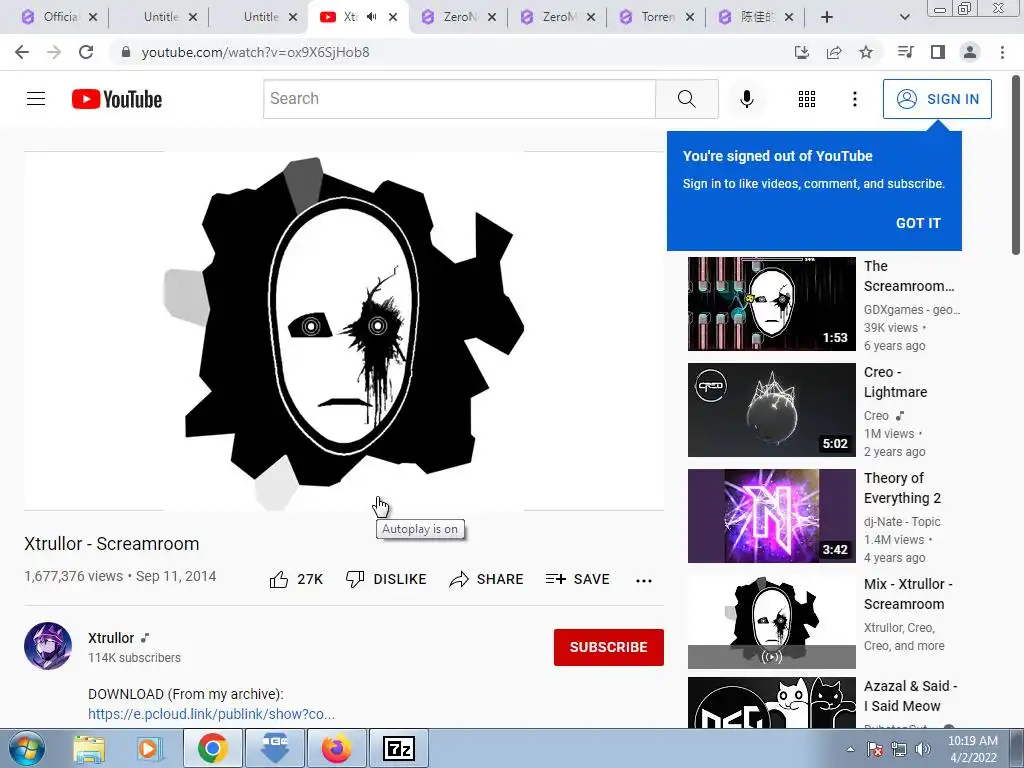The width and height of the screenshot is (1024, 768).
Task: Click the page vertical scrollbar
Action: [1016, 165]
